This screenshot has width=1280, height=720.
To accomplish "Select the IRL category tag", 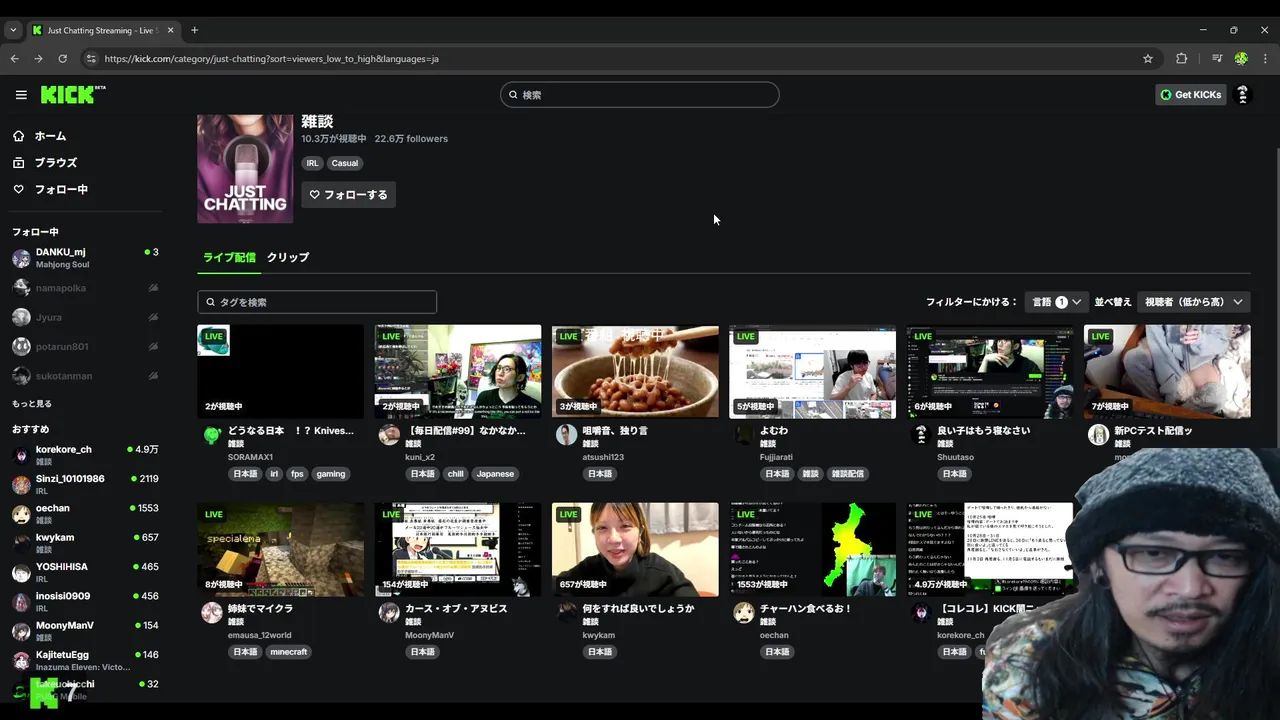I will pyautogui.click(x=312, y=163).
